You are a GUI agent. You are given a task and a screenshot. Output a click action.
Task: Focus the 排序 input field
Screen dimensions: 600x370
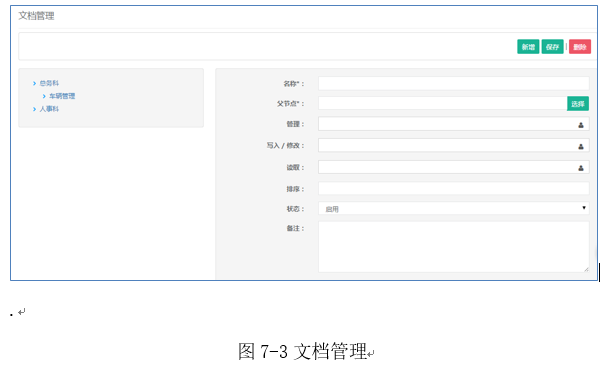[453, 188]
